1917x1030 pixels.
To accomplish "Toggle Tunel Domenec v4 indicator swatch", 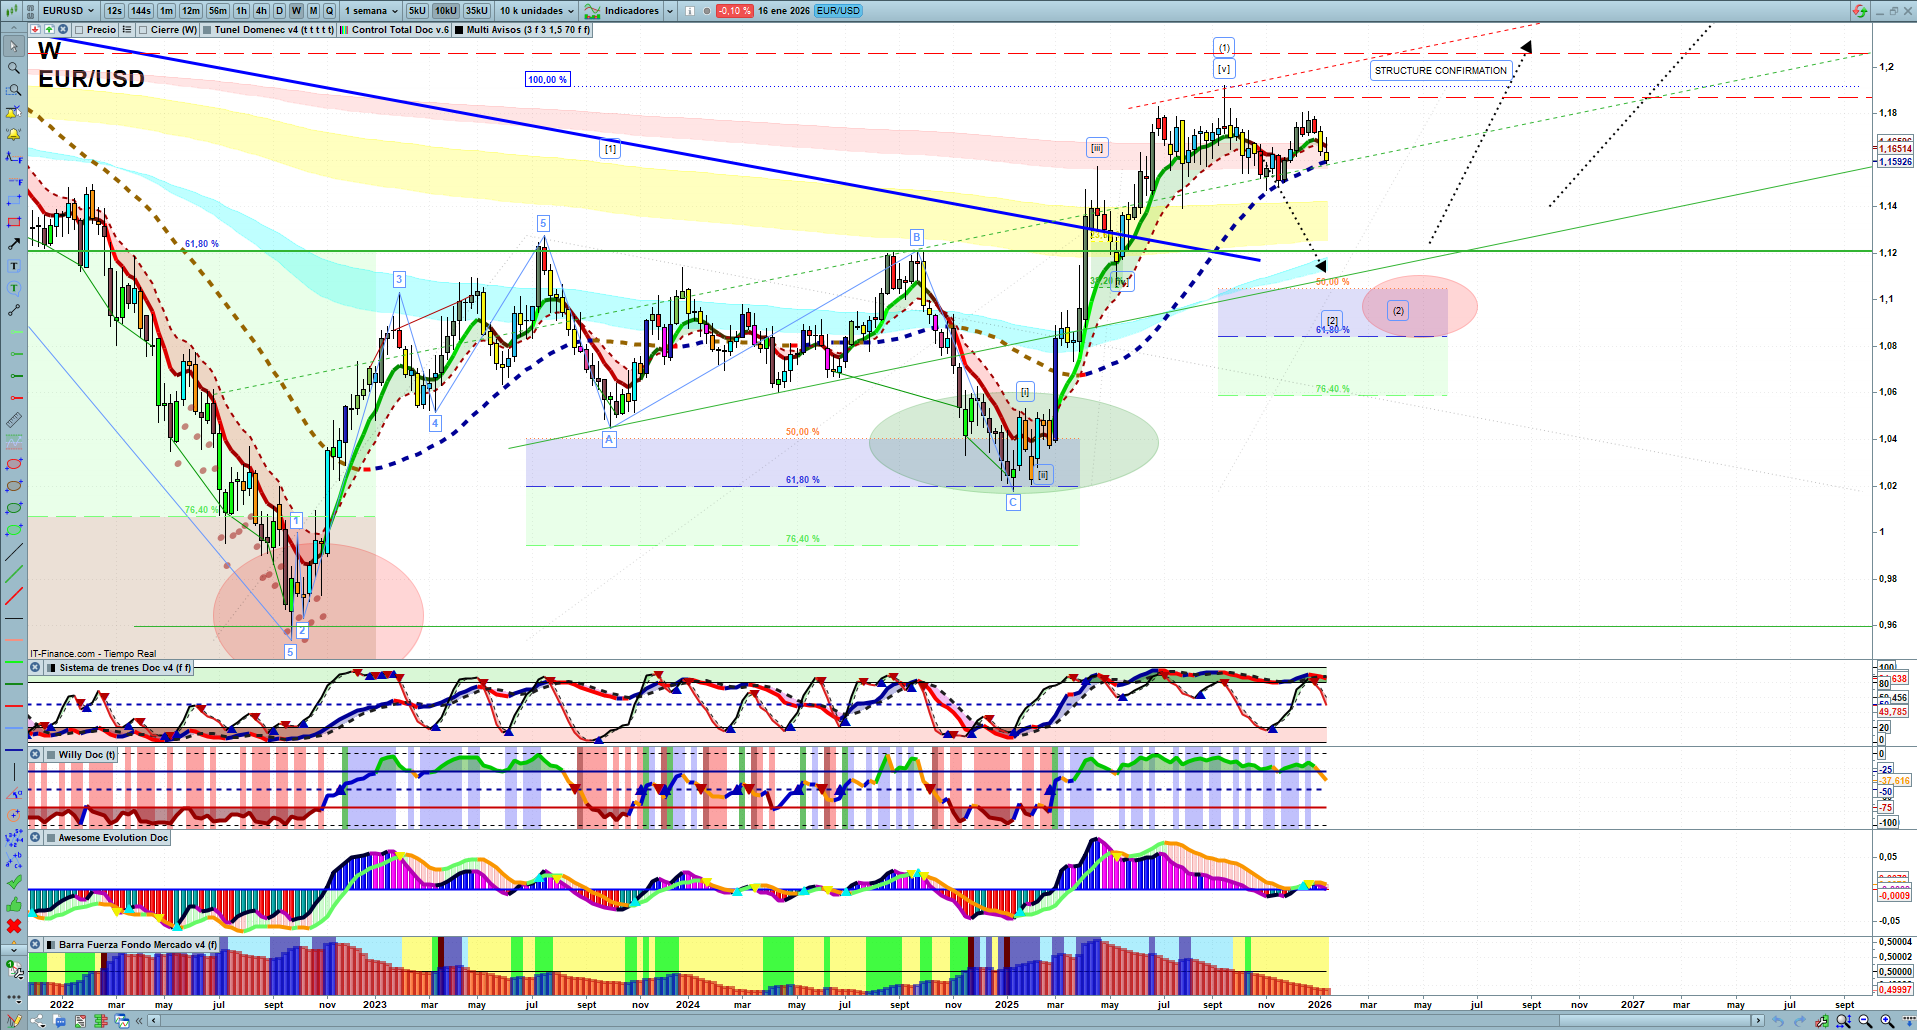I will pyautogui.click(x=207, y=30).
